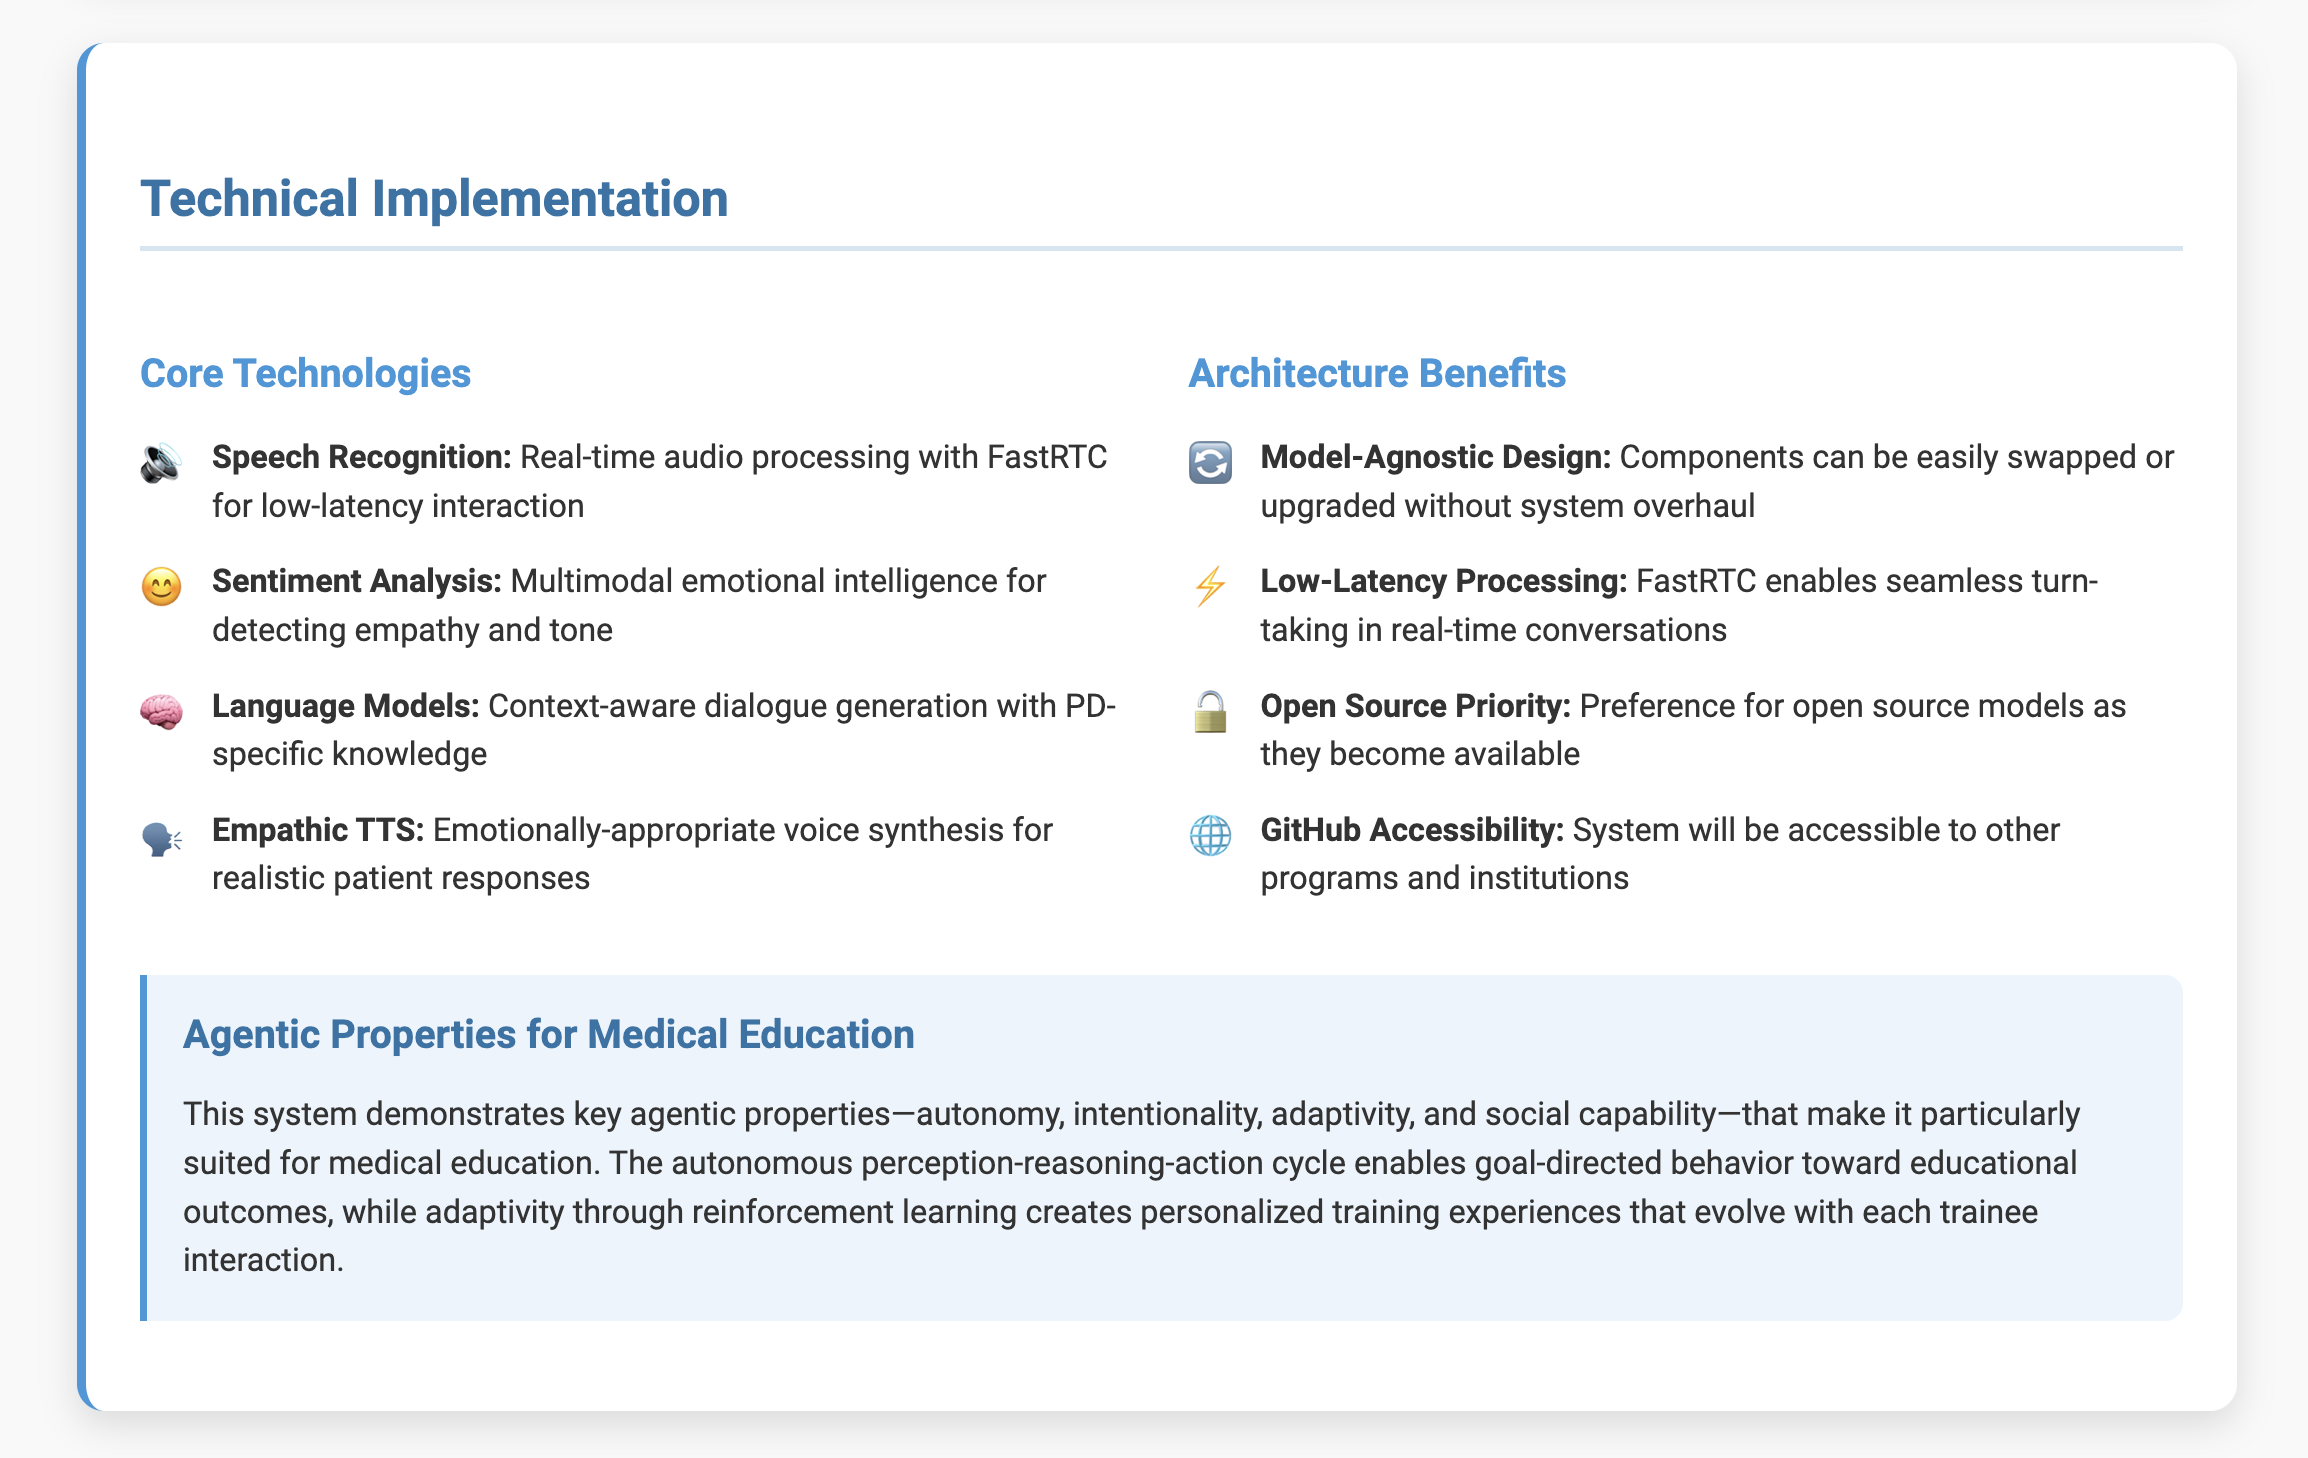Click the padlock Open Source Priority icon

click(x=1210, y=712)
